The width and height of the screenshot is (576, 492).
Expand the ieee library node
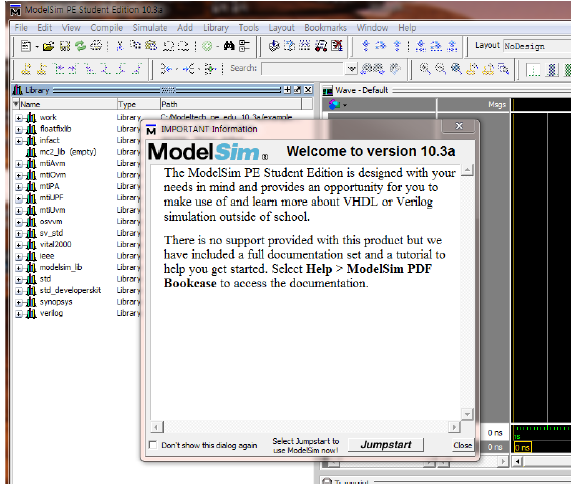[x=18, y=257]
